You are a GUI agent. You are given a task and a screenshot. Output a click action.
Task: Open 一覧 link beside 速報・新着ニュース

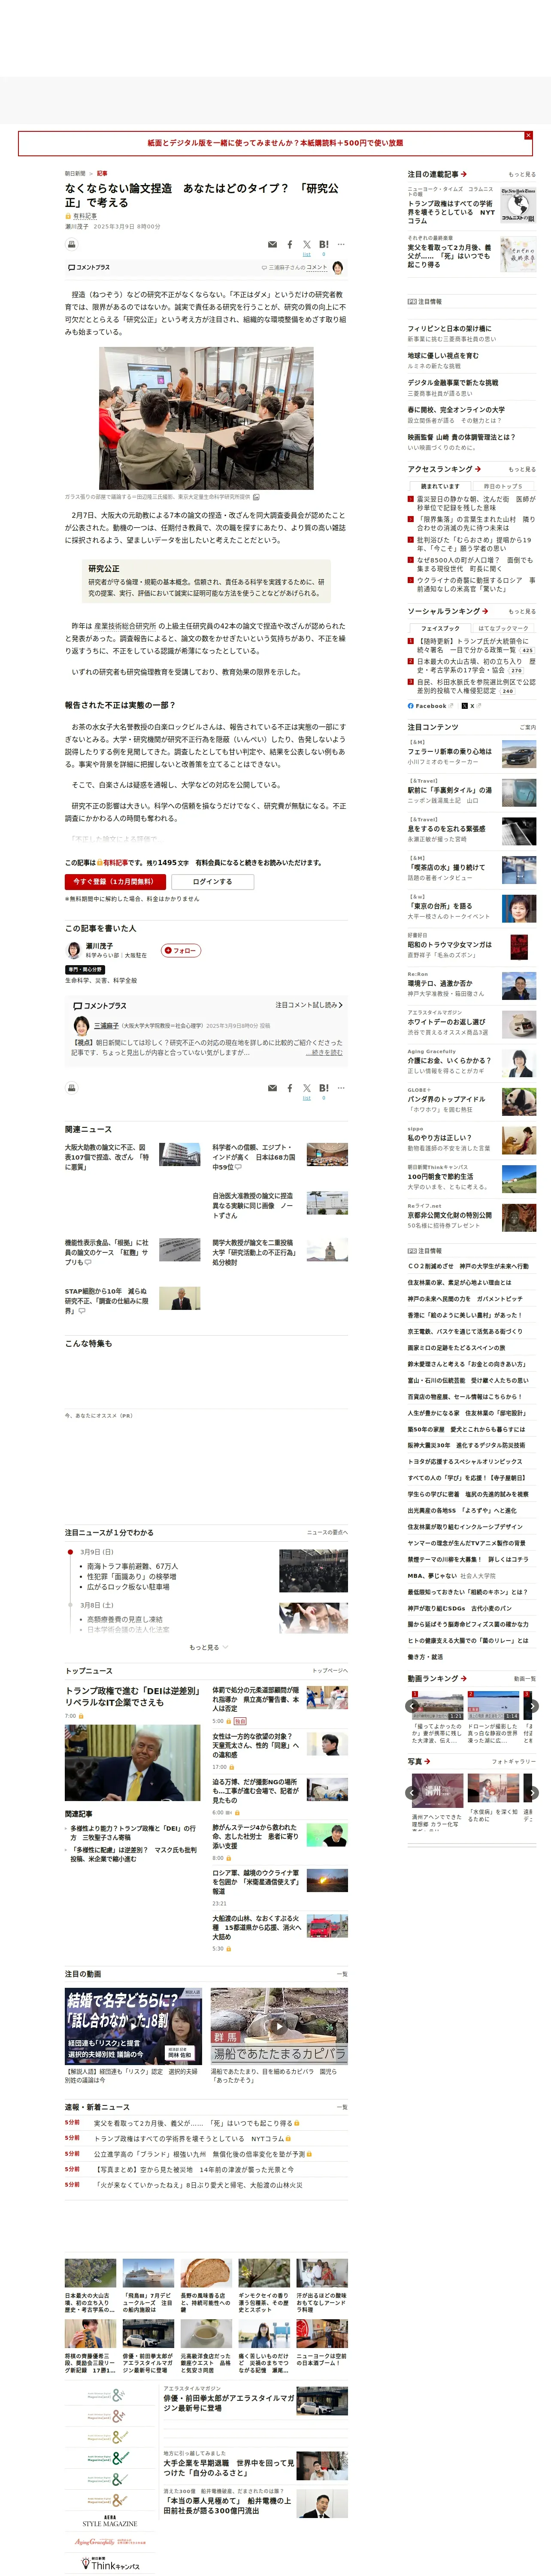click(x=342, y=2107)
